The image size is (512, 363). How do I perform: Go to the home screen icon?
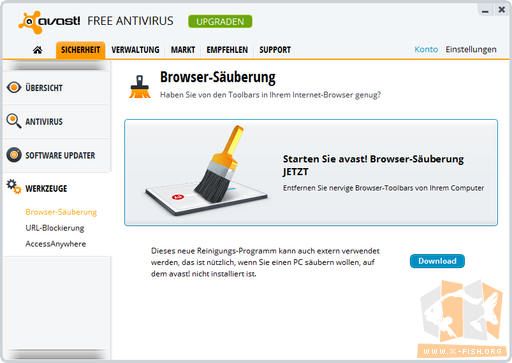[x=37, y=50]
